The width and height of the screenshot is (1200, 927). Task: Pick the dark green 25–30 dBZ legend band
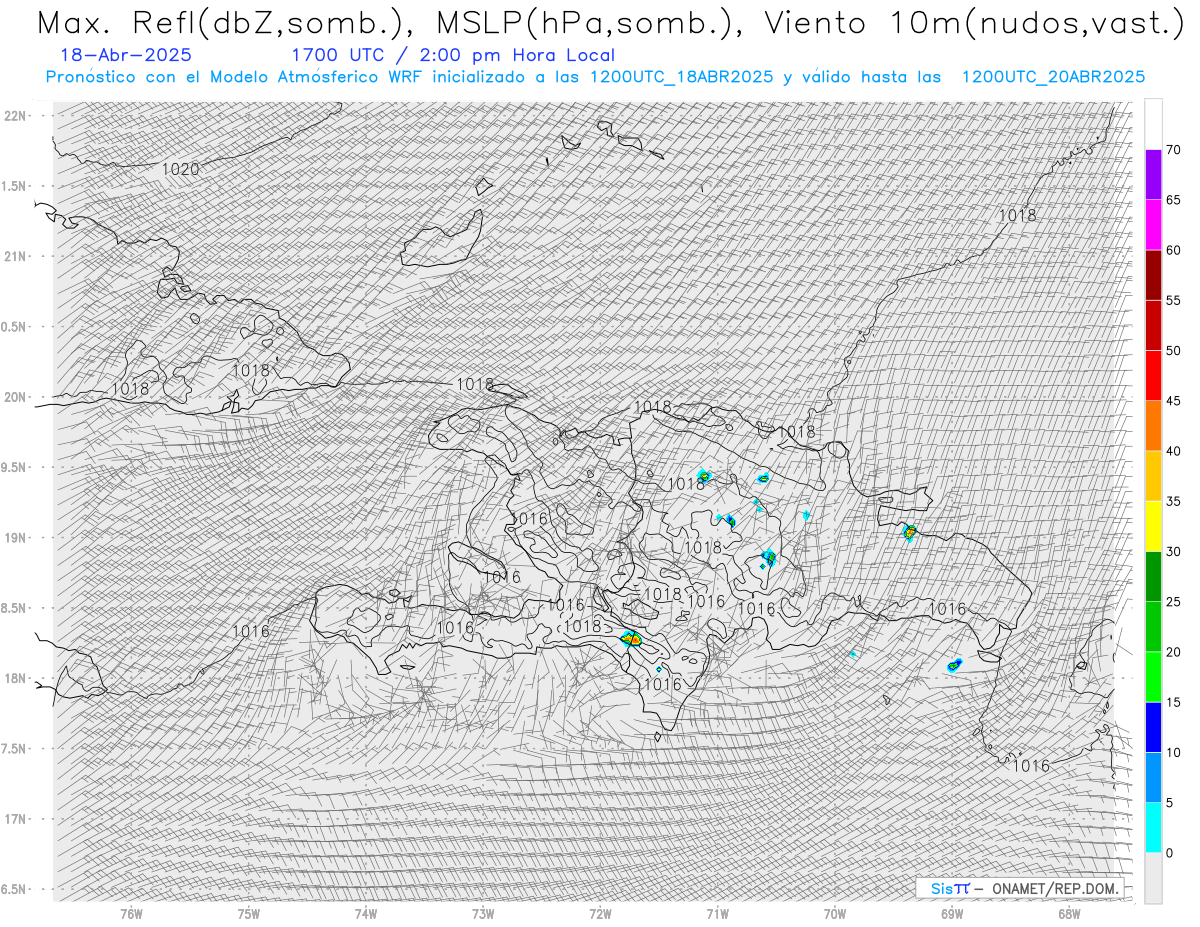pyautogui.click(x=1153, y=576)
